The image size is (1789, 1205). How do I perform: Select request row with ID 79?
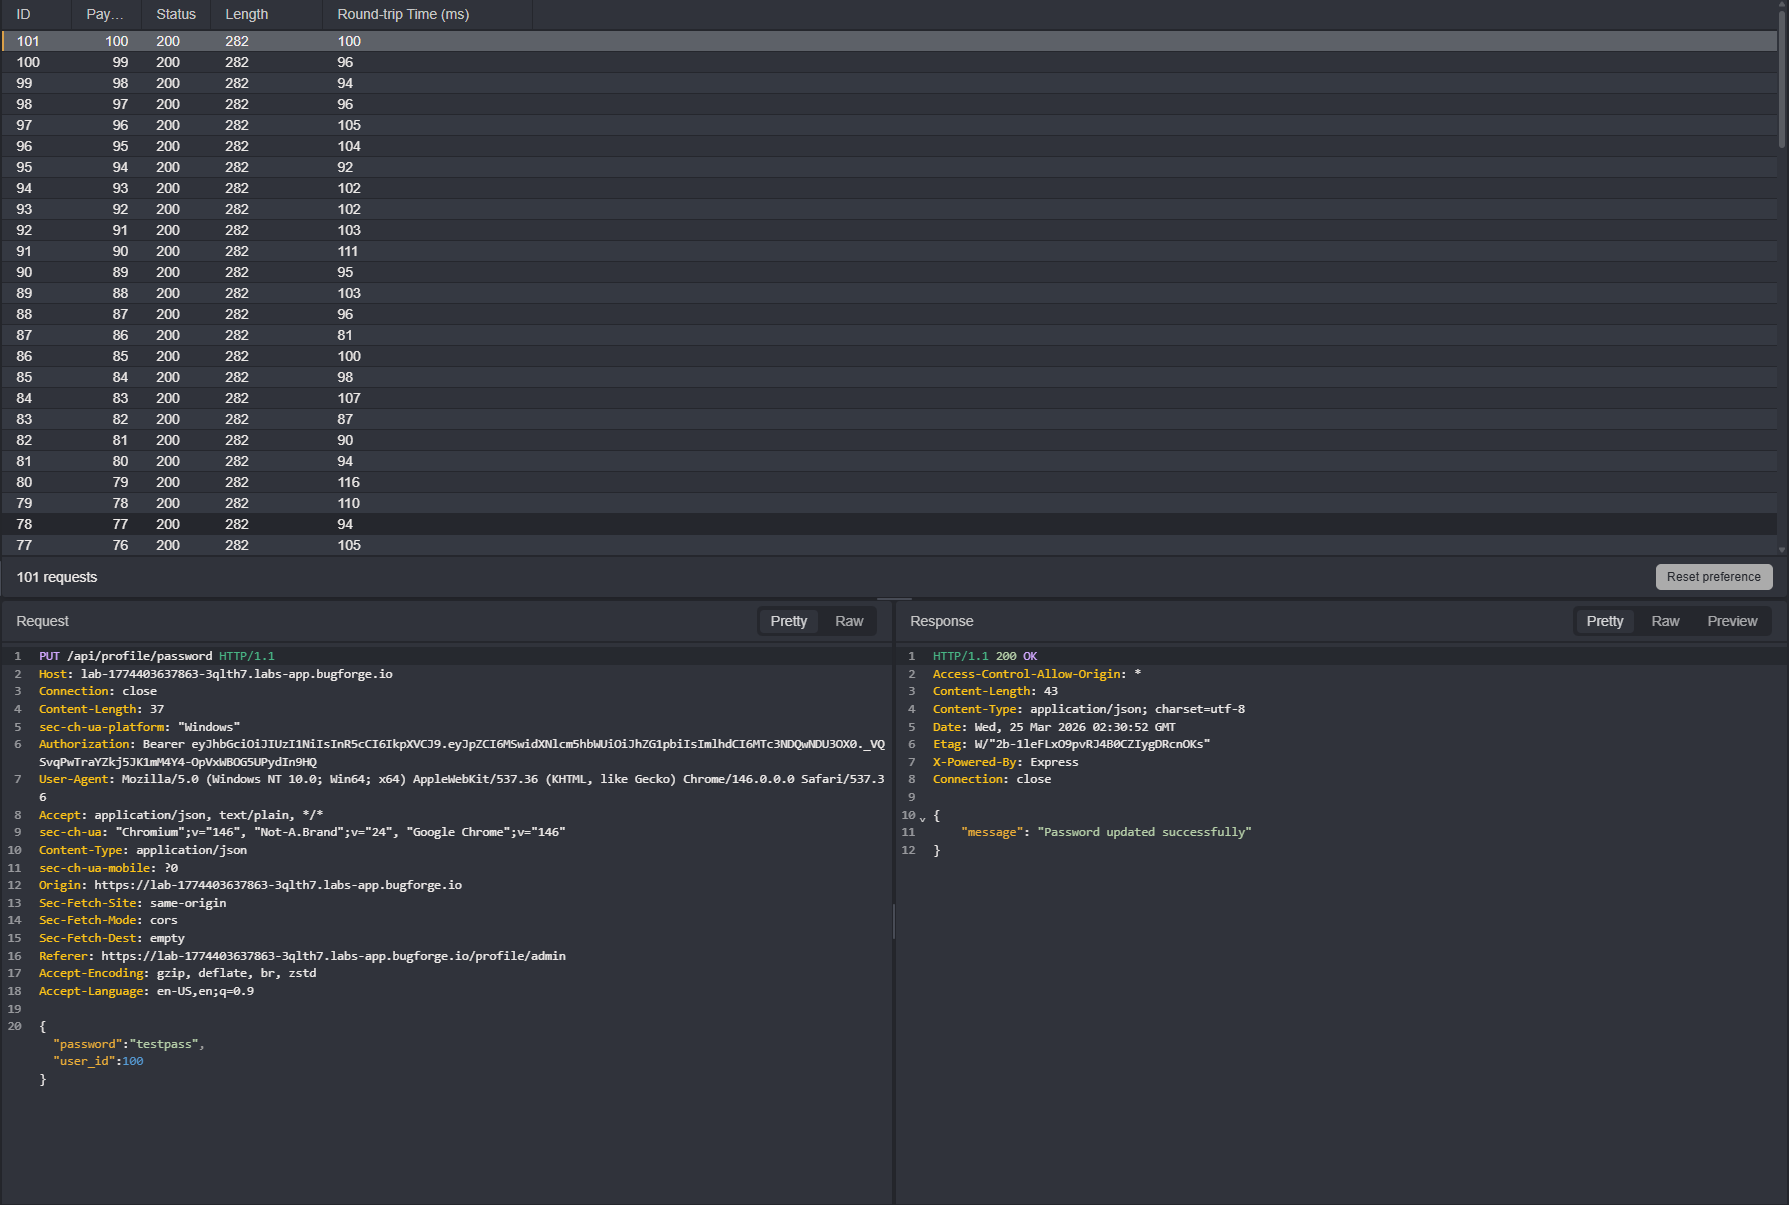click(x=889, y=503)
